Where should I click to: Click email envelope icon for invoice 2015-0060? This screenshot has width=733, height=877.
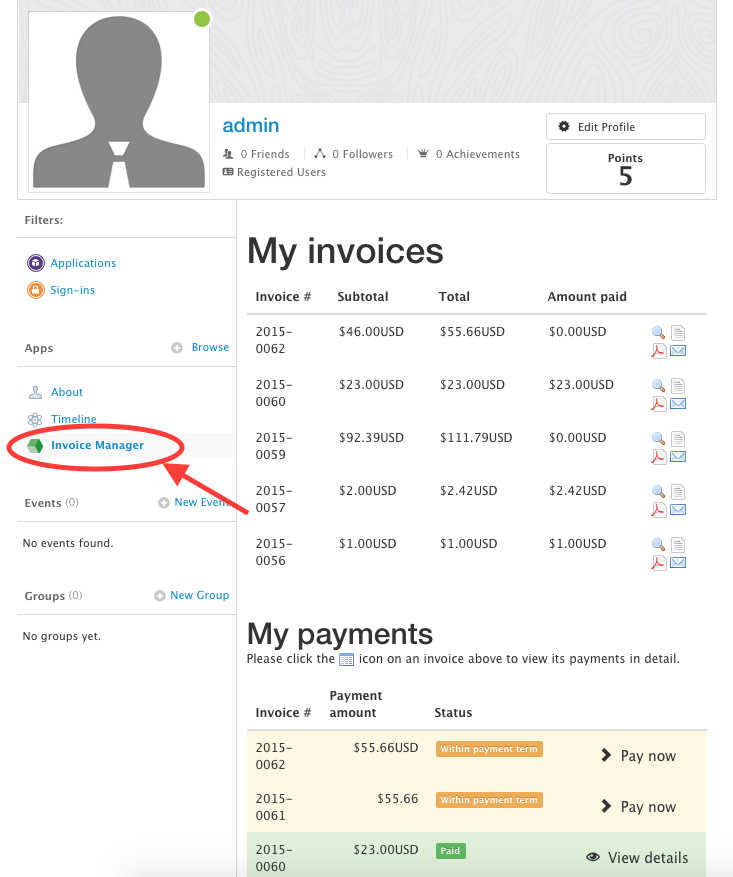pyautogui.click(x=678, y=404)
